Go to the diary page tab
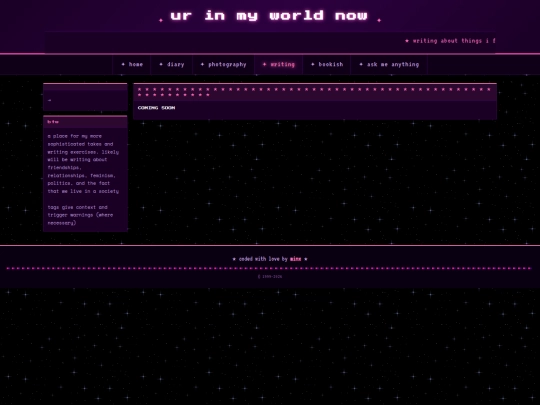Image resolution: width=540 pixels, height=405 pixels. (x=172, y=64)
